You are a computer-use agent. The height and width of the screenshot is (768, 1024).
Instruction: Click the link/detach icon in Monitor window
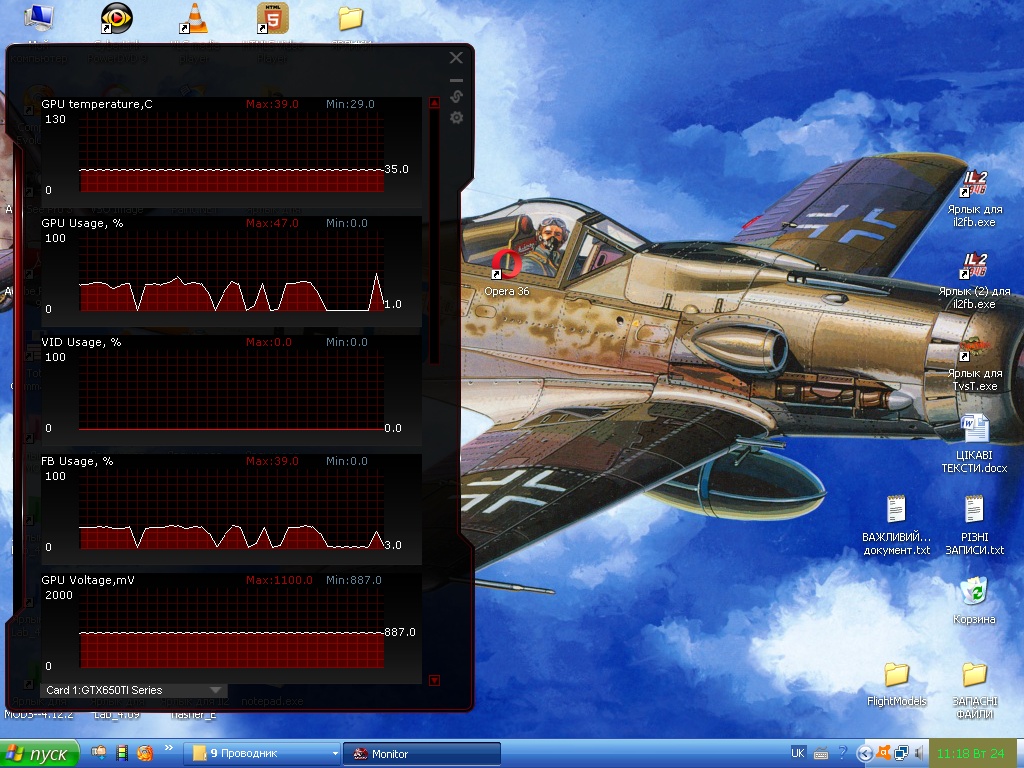pos(456,97)
